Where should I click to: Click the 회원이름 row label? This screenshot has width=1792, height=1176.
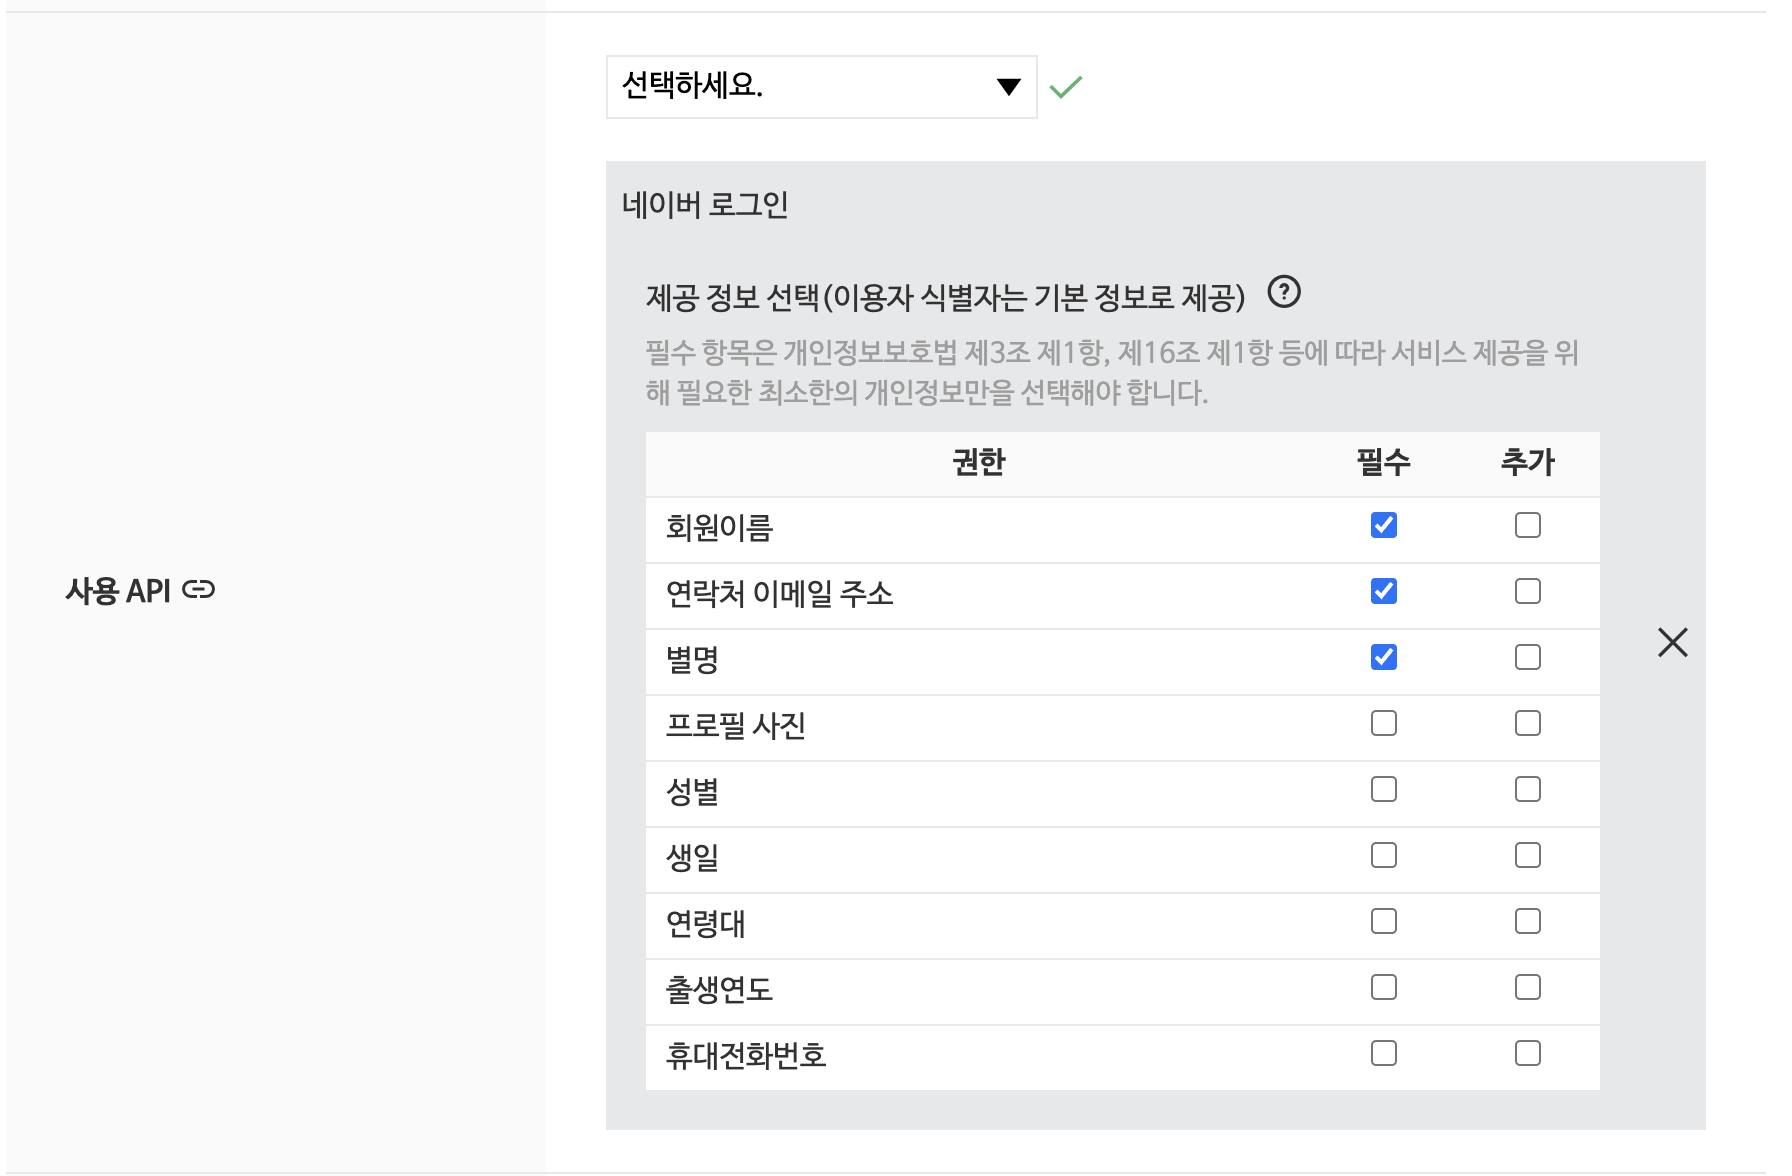pos(720,528)
